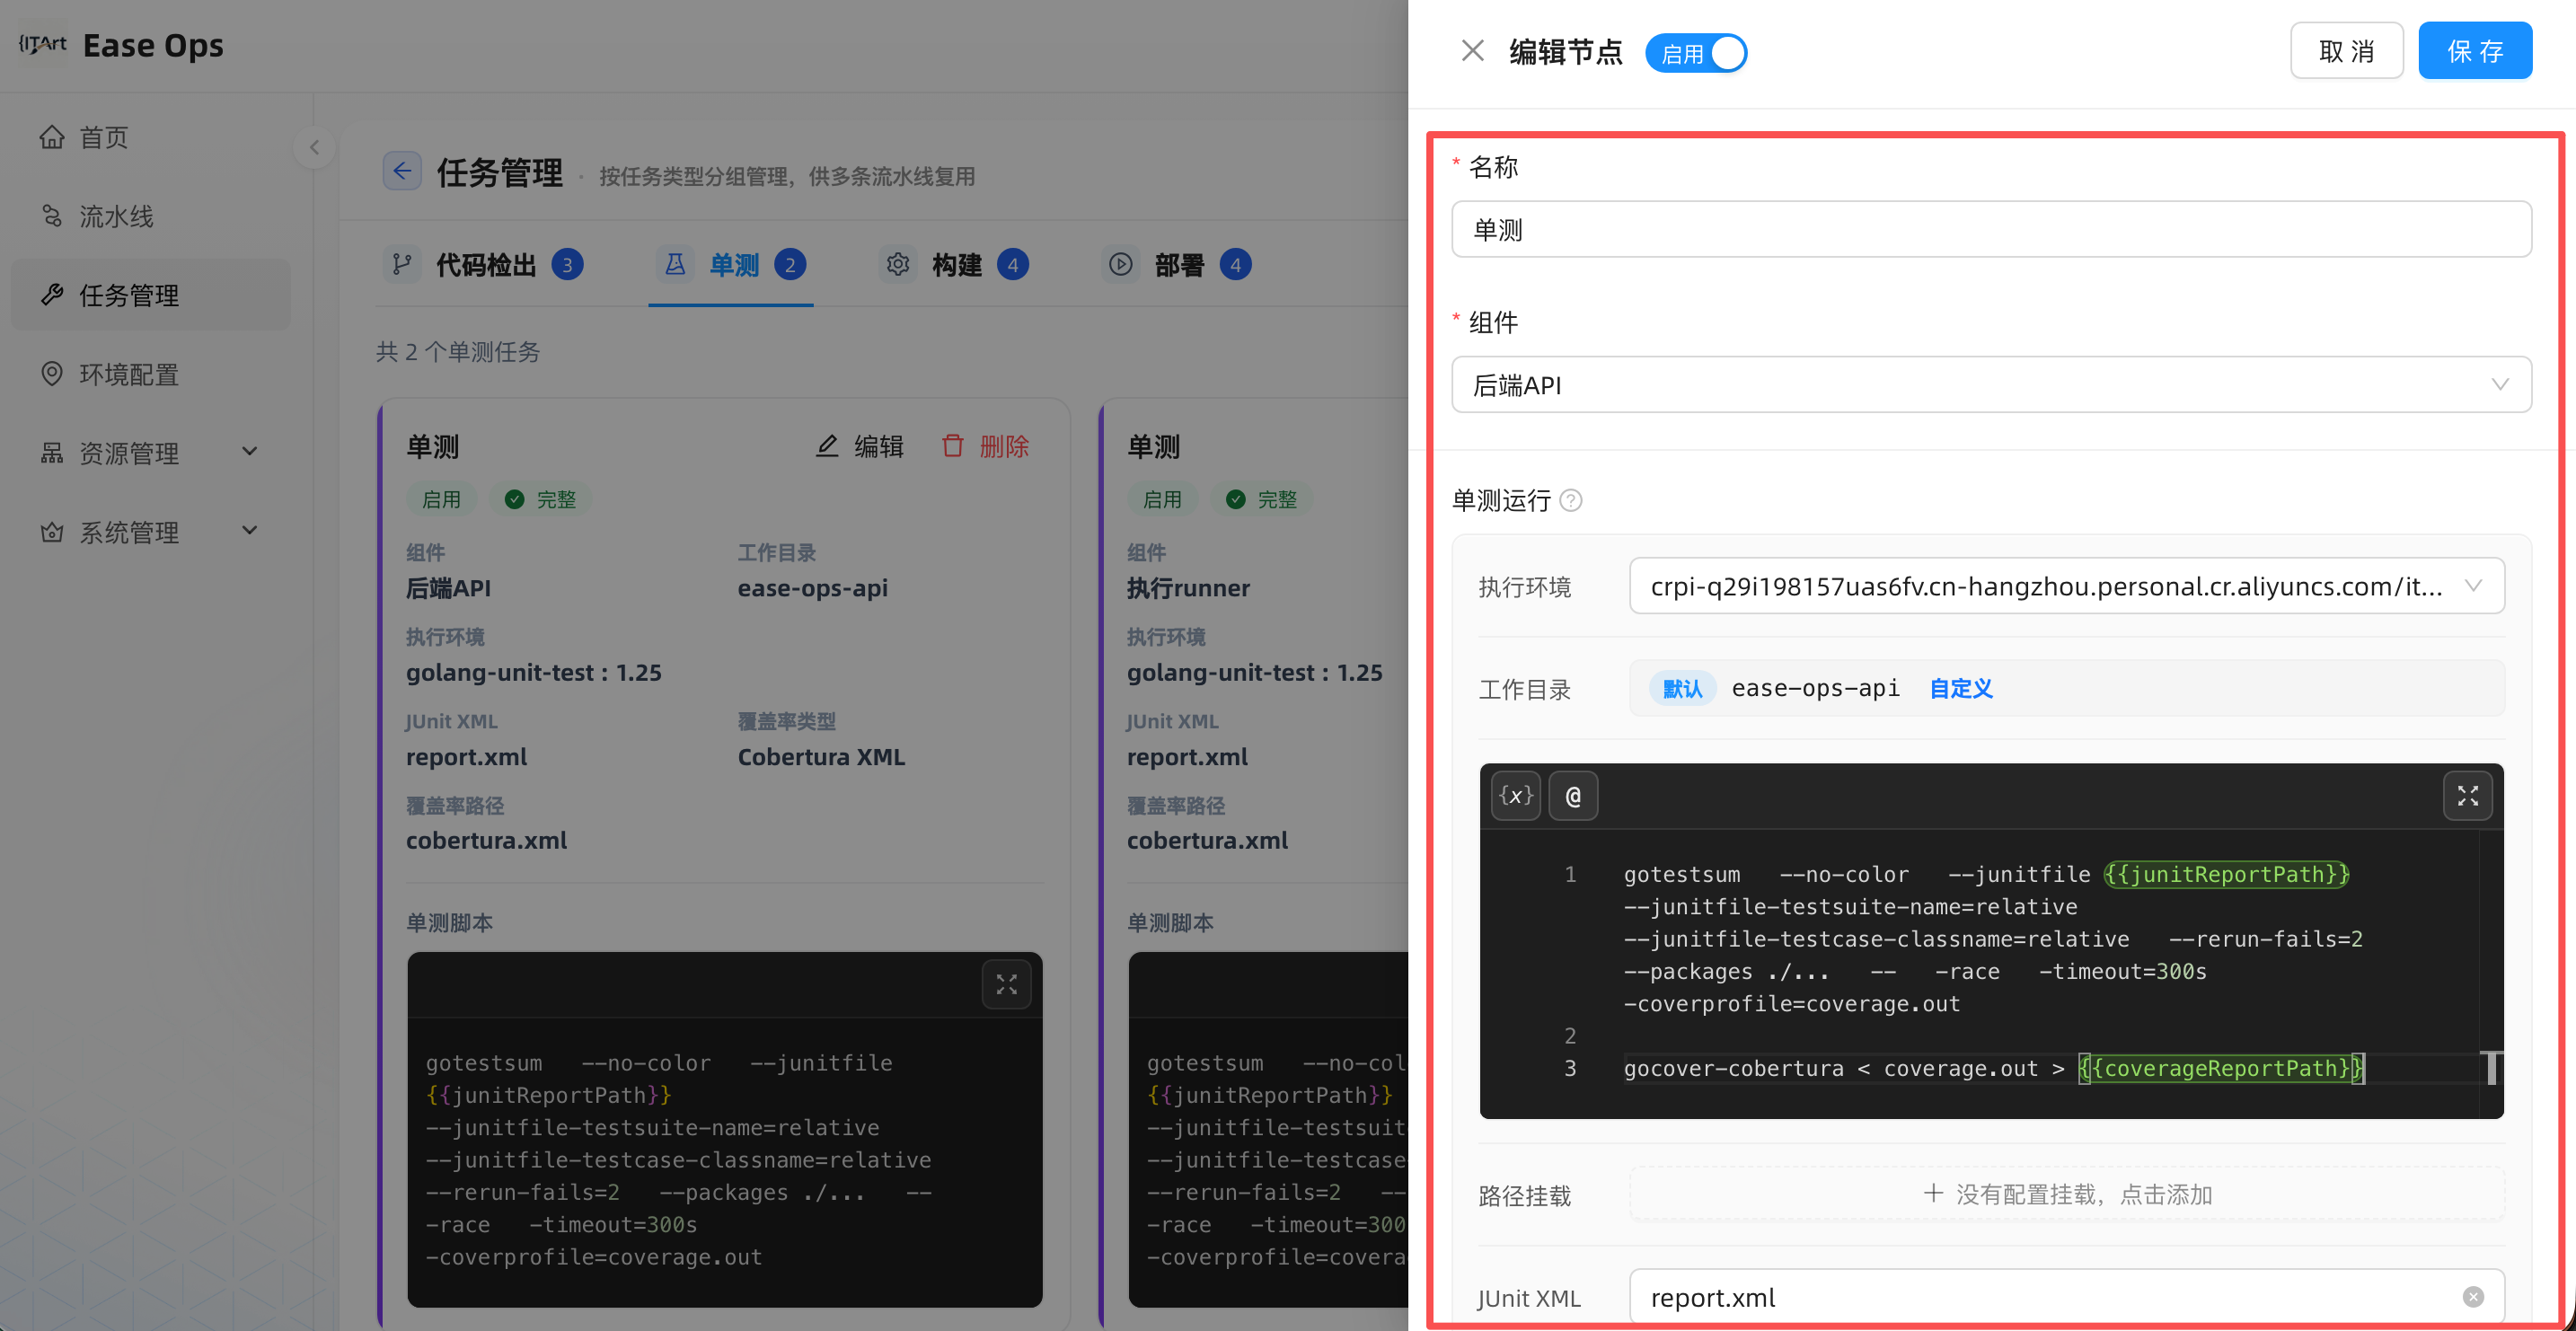Switch to the 部署 tab
Screen dimensions: 2576x1331
pos(1178,265)
